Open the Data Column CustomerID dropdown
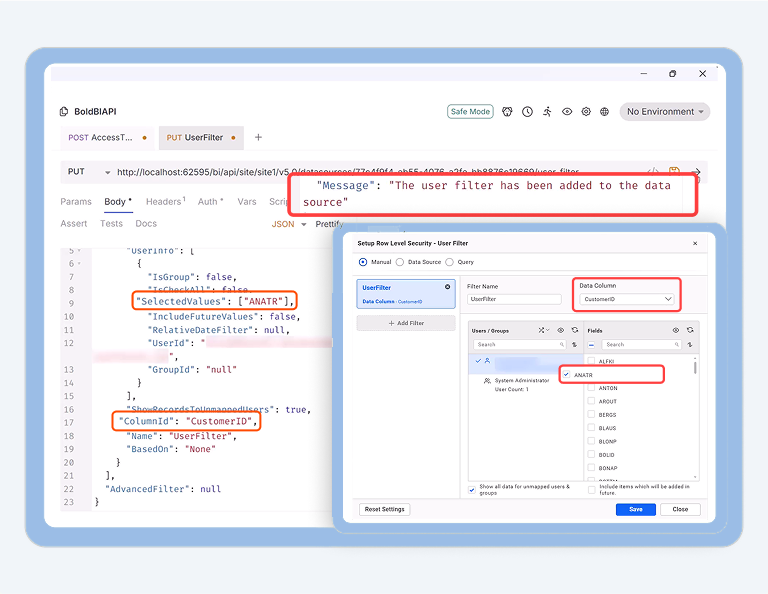 point(627,299)
